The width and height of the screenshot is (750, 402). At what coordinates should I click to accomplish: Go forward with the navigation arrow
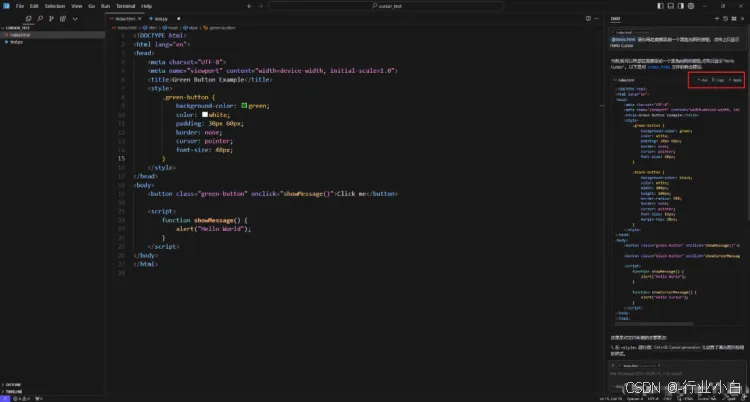pos(260,6)
